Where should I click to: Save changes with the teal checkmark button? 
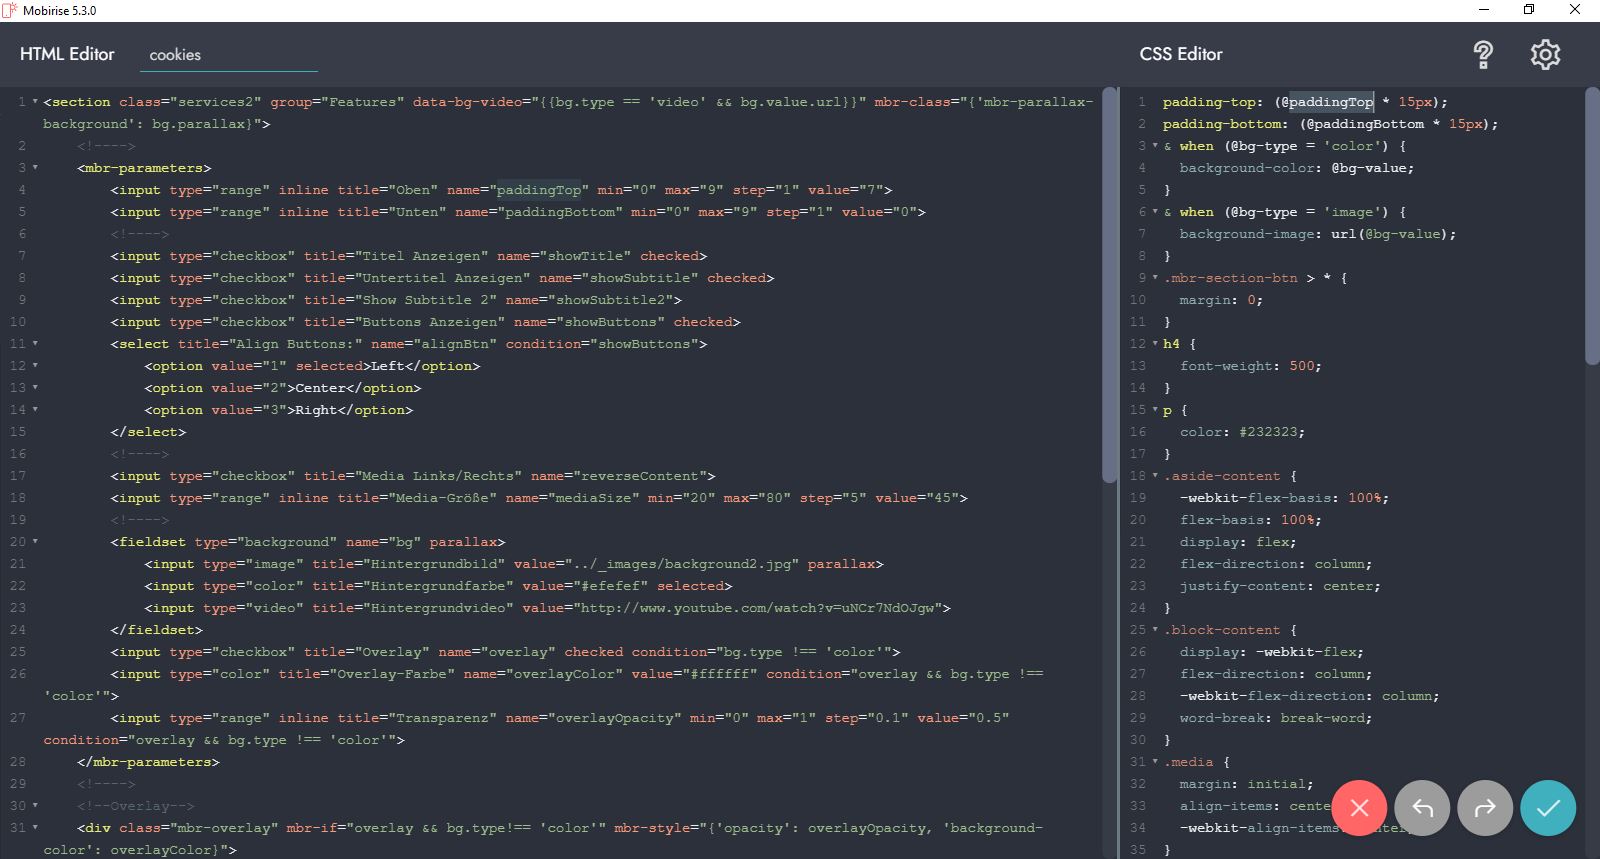1548,808
